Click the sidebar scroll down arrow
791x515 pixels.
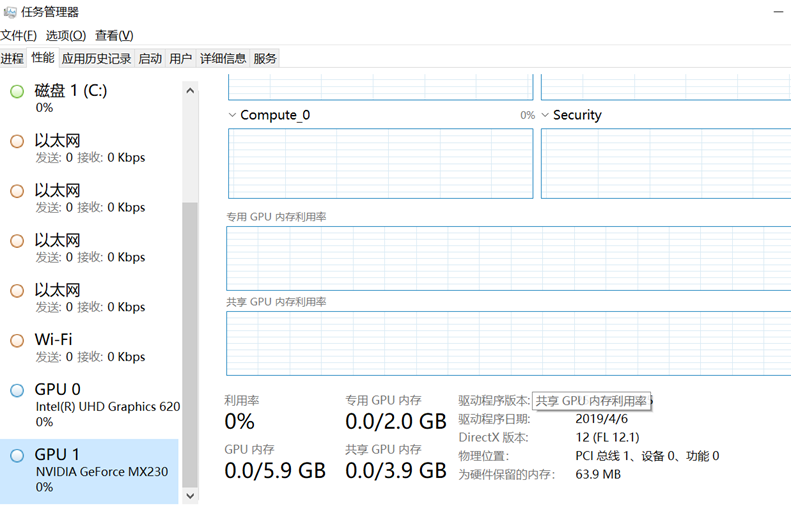pyautogui.click(x=191, y=494)
